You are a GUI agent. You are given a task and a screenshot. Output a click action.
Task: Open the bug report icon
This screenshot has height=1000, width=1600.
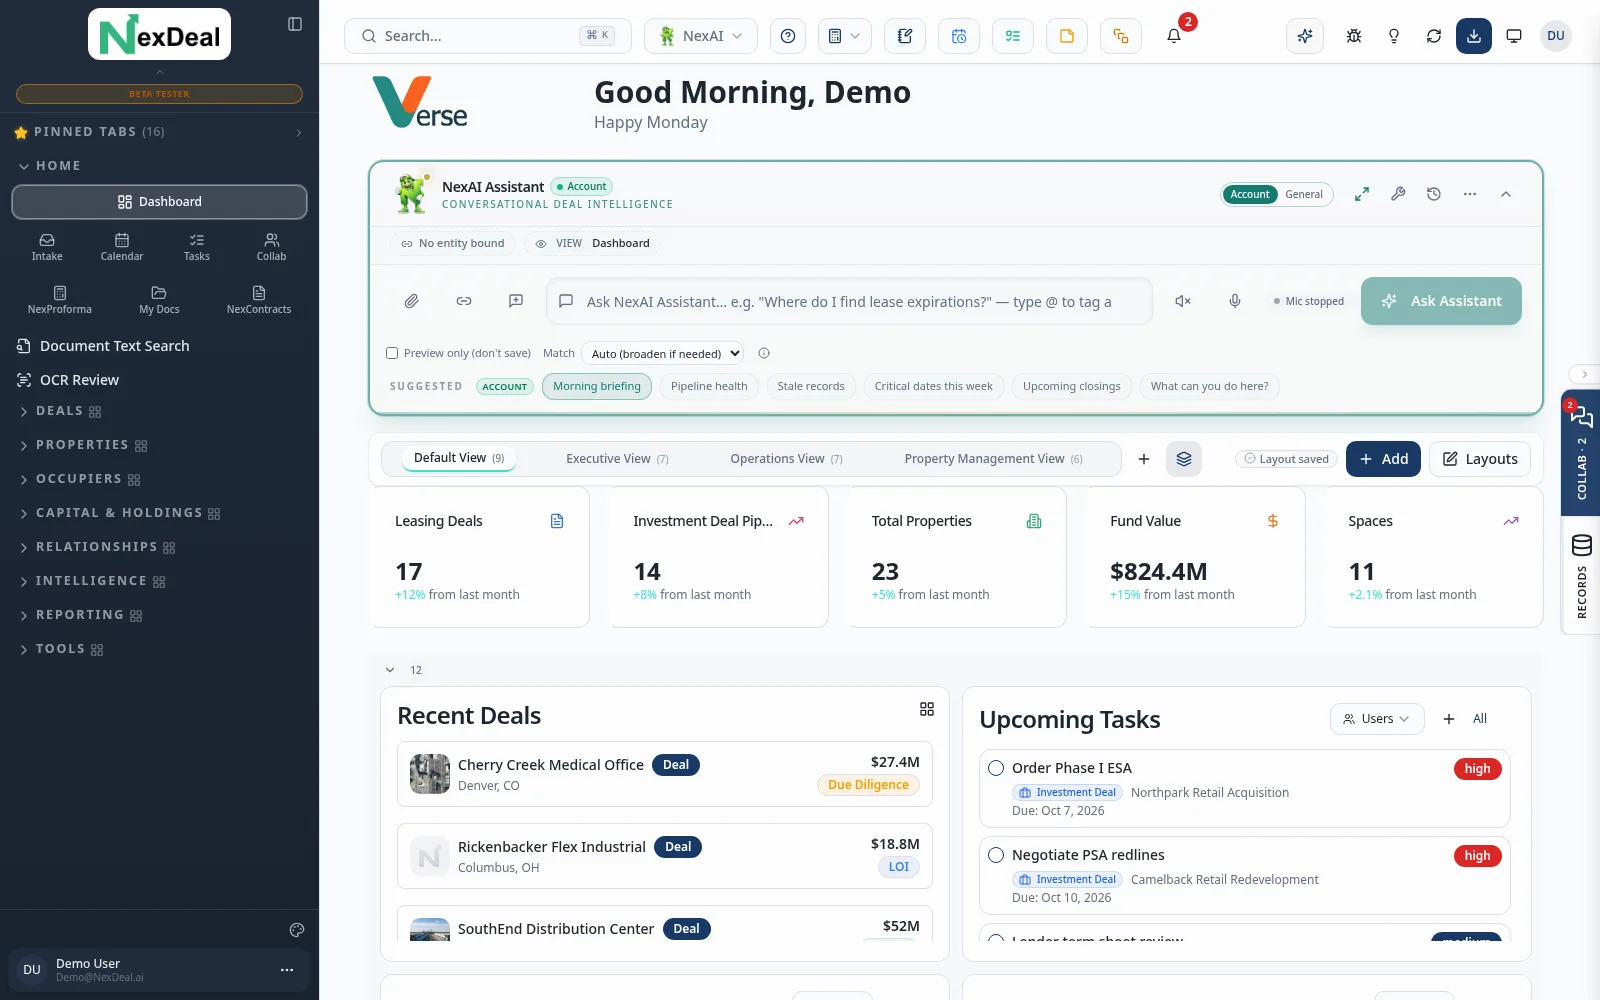[x=1354, y=36]
